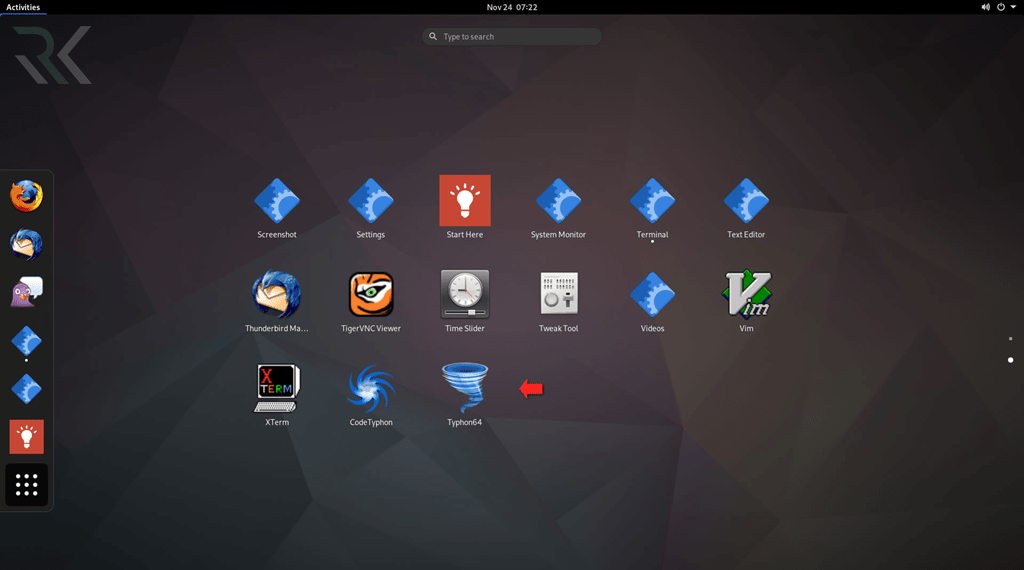This screenshot has width=1024, height=570.
Task: Toggle the Show Applications grid button
Action: [26, 484]
